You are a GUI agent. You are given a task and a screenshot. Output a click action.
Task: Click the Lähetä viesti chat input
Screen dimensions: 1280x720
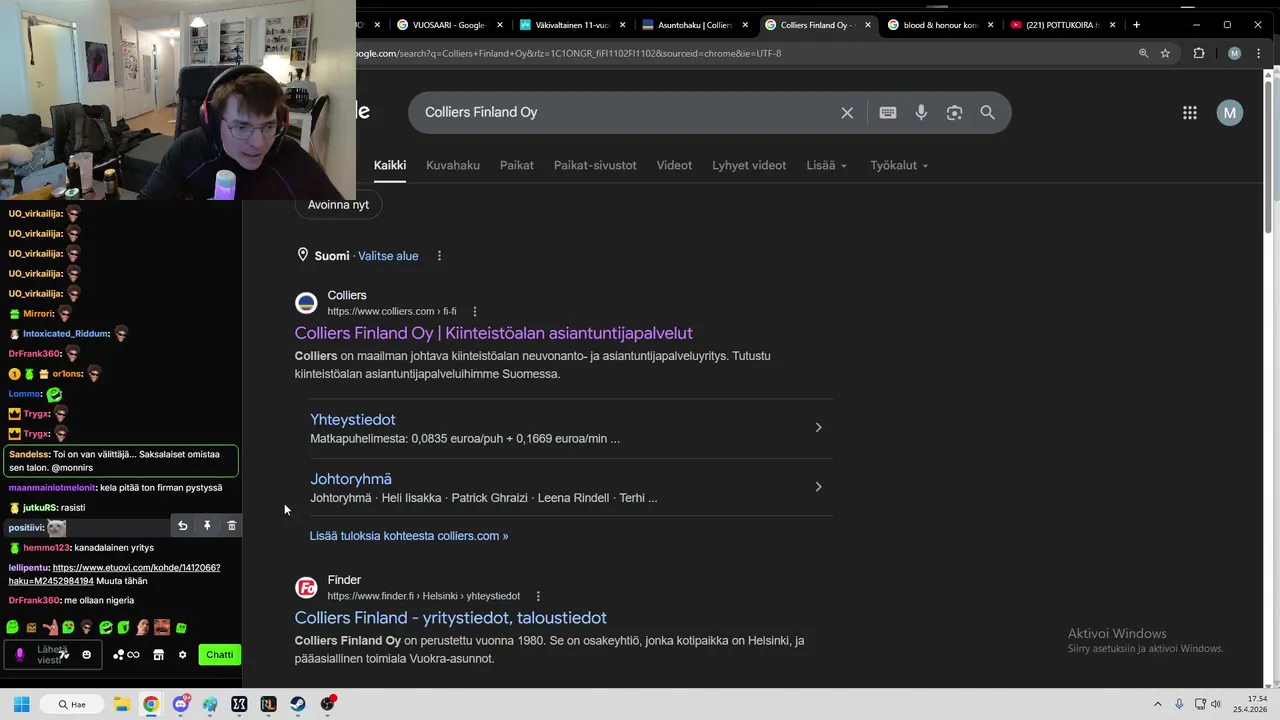pos(52,655)
